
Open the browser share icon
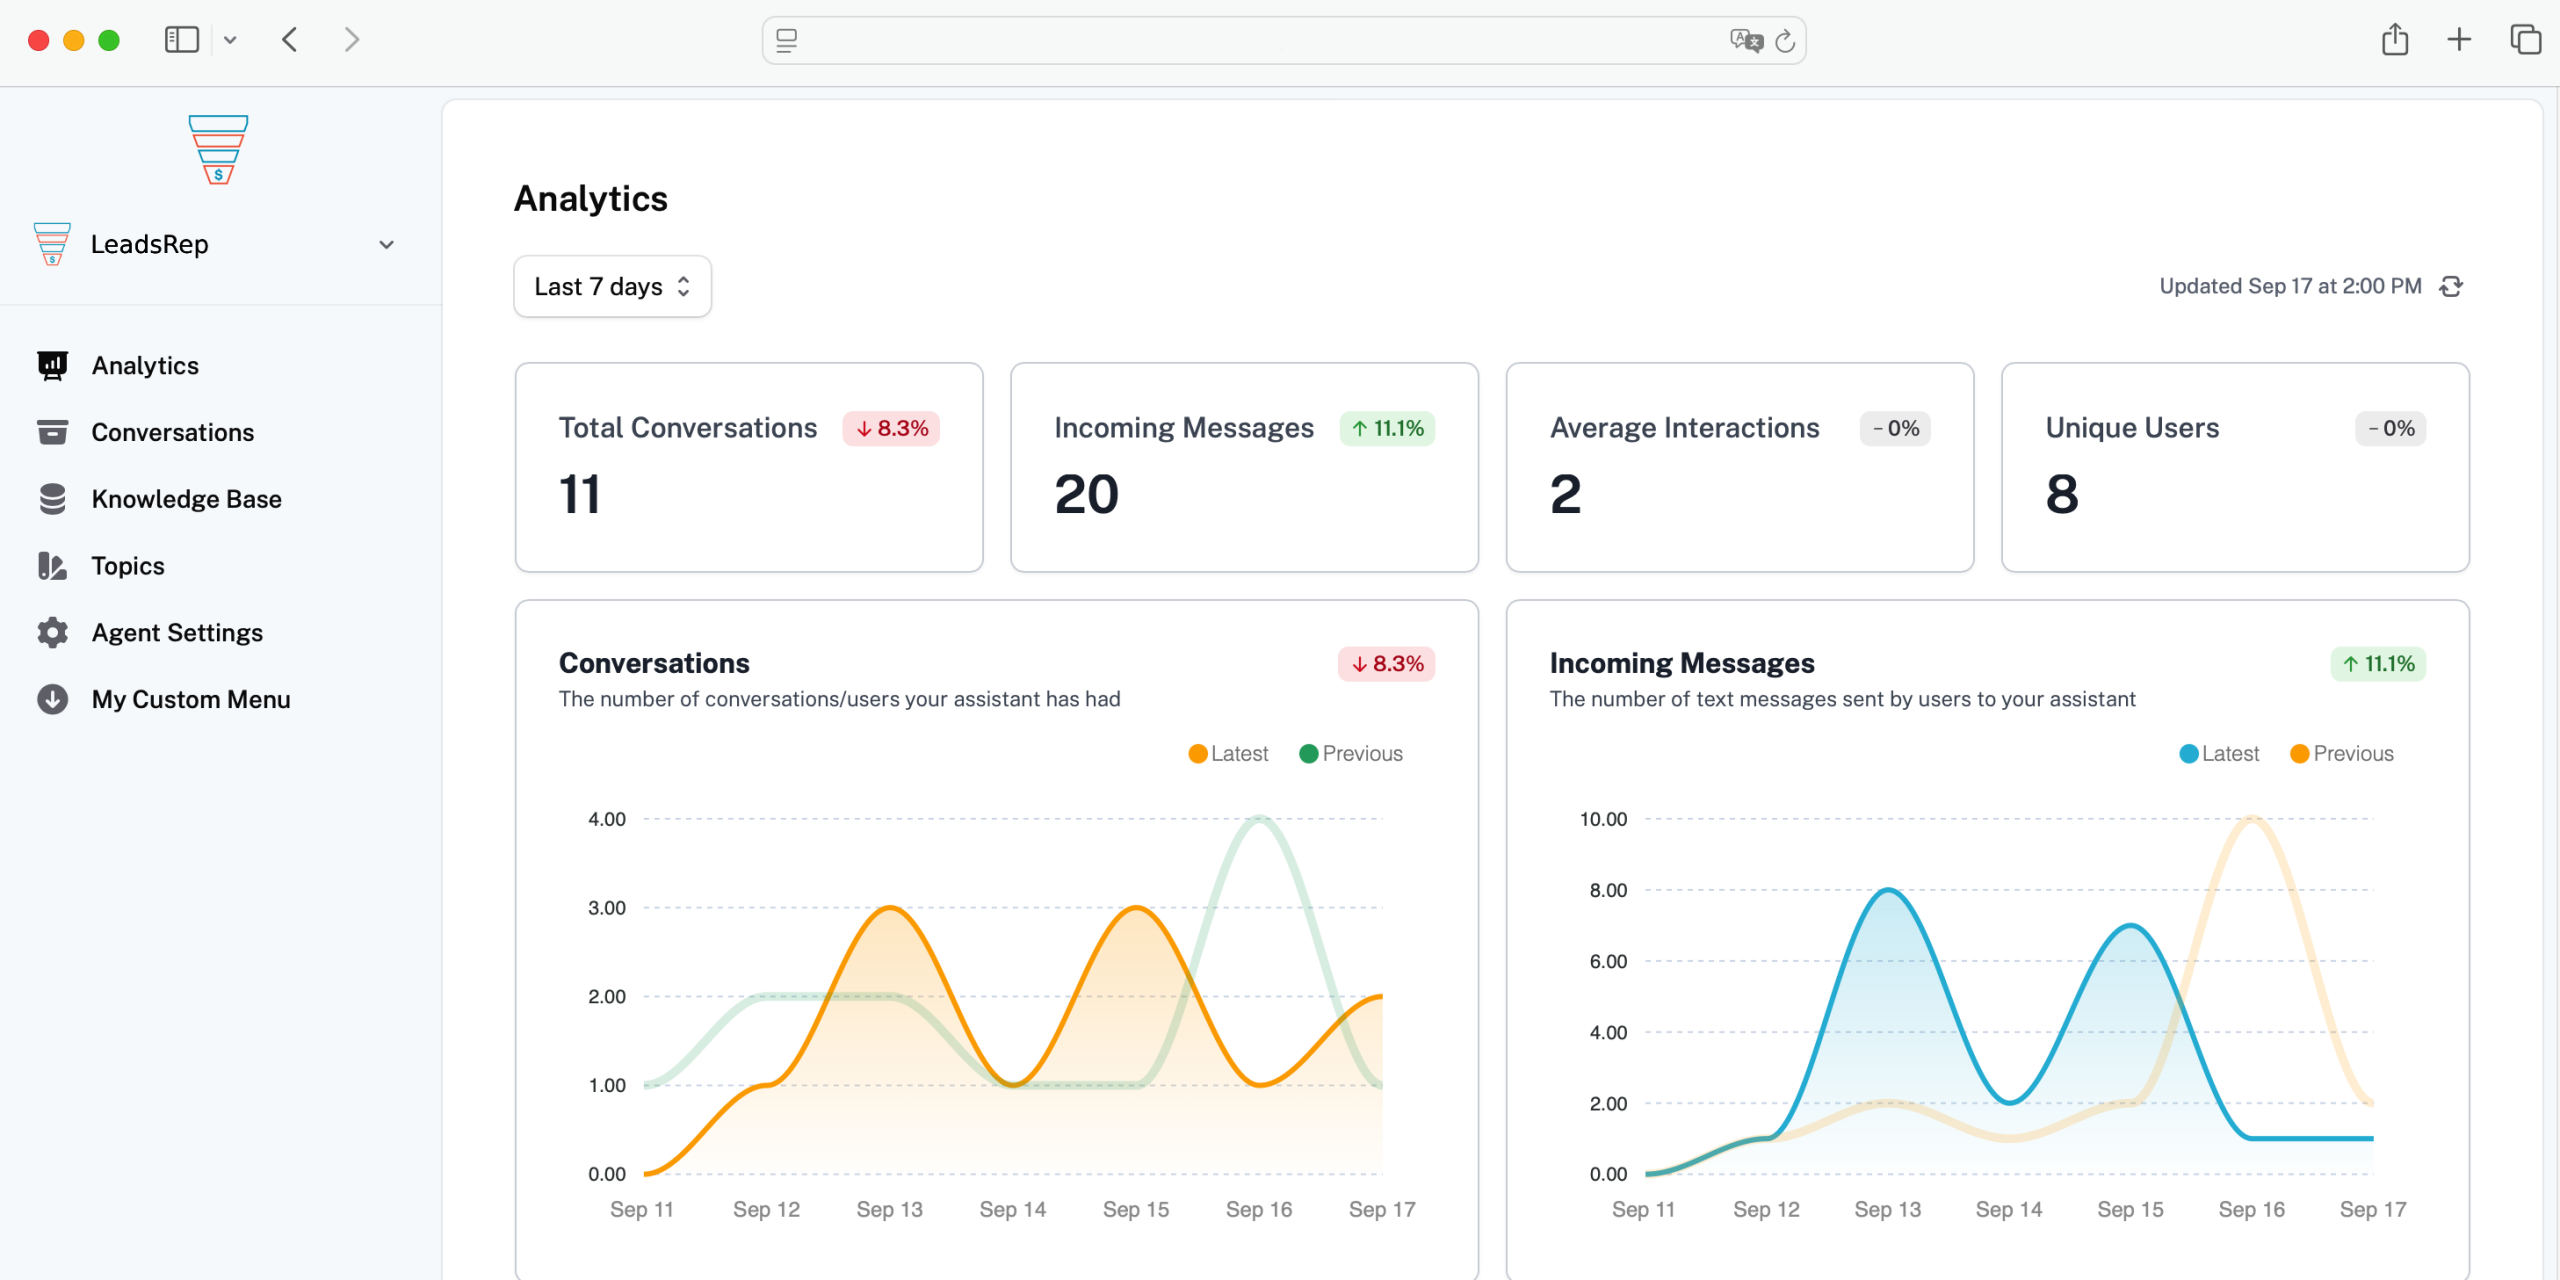[2395, 40]
